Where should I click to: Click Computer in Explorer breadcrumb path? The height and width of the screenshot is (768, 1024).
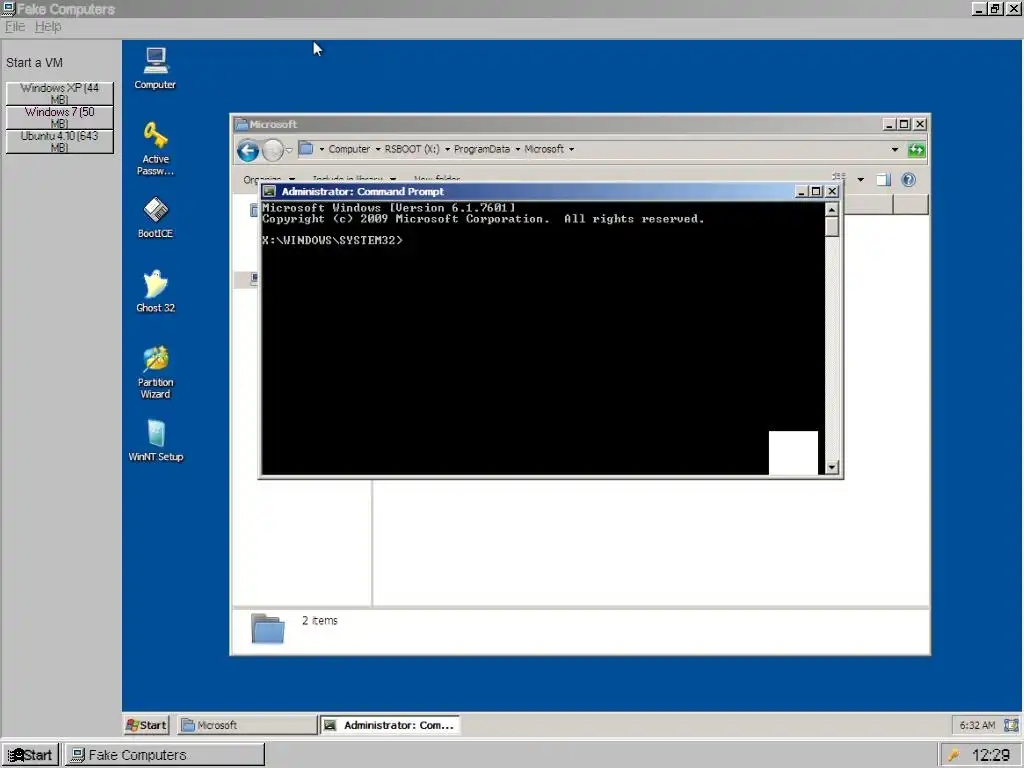[349, 150]
